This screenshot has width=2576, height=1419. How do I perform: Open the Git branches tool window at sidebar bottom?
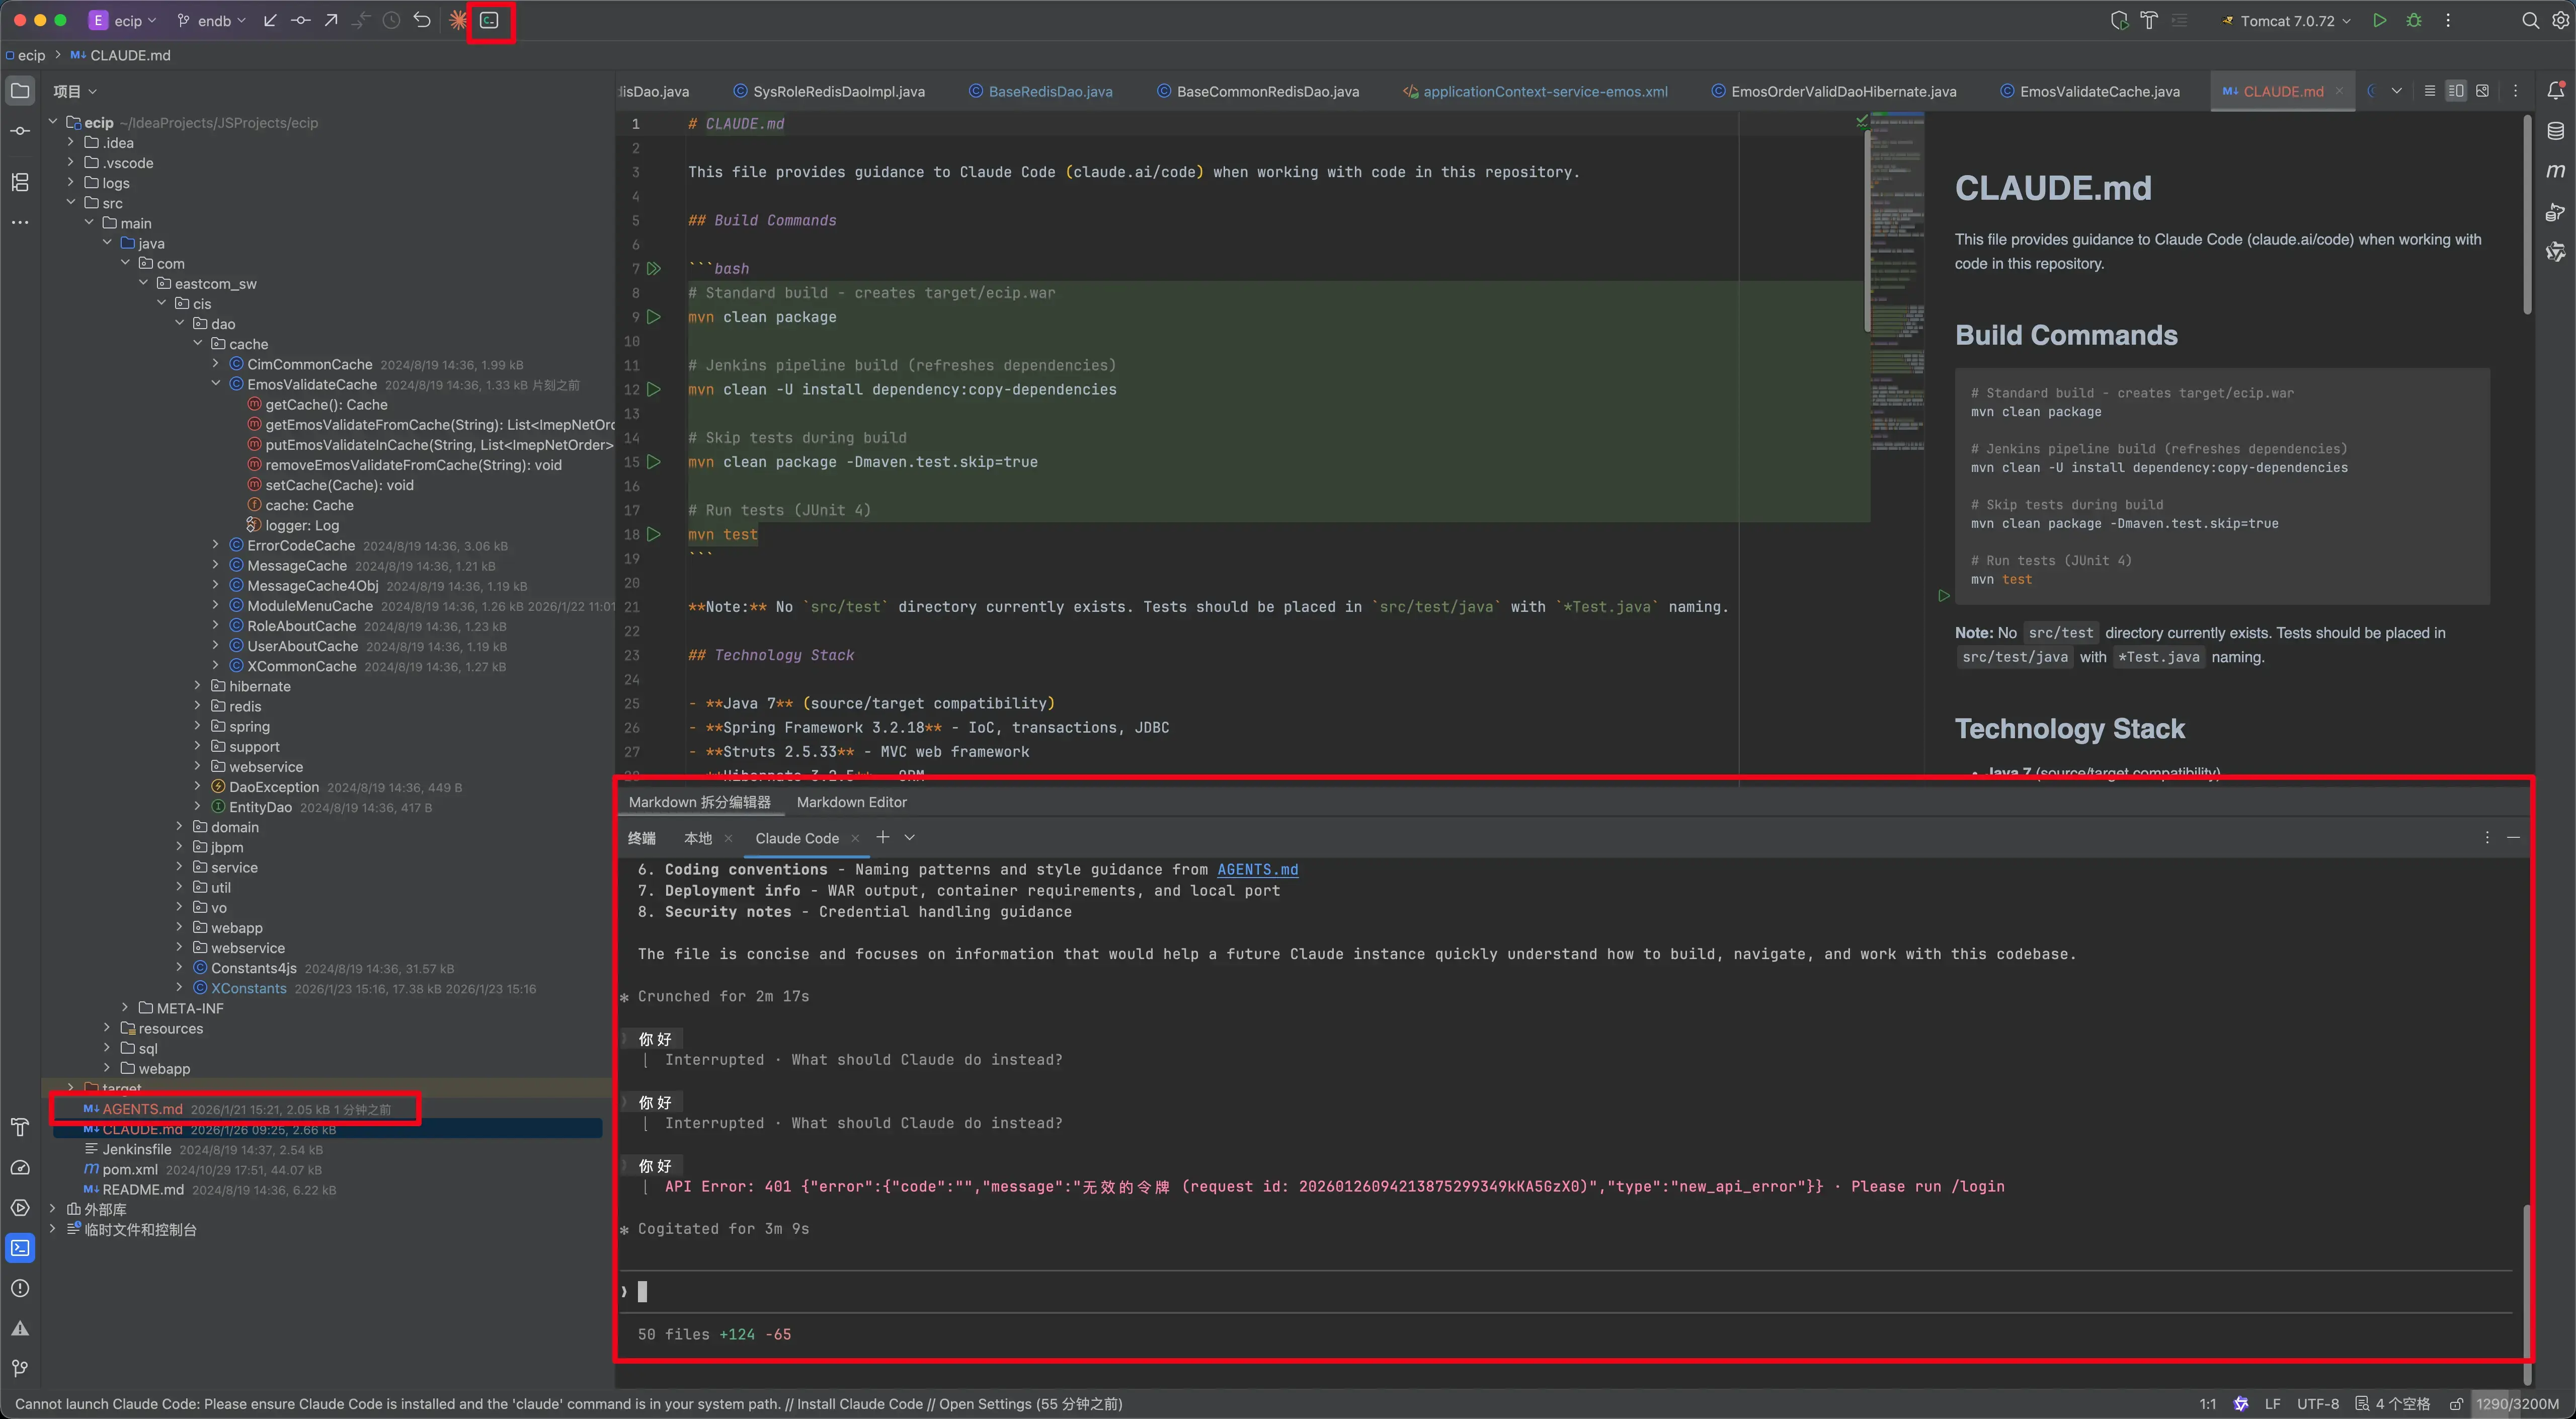pyautogui.click(x=20, y=1368)
